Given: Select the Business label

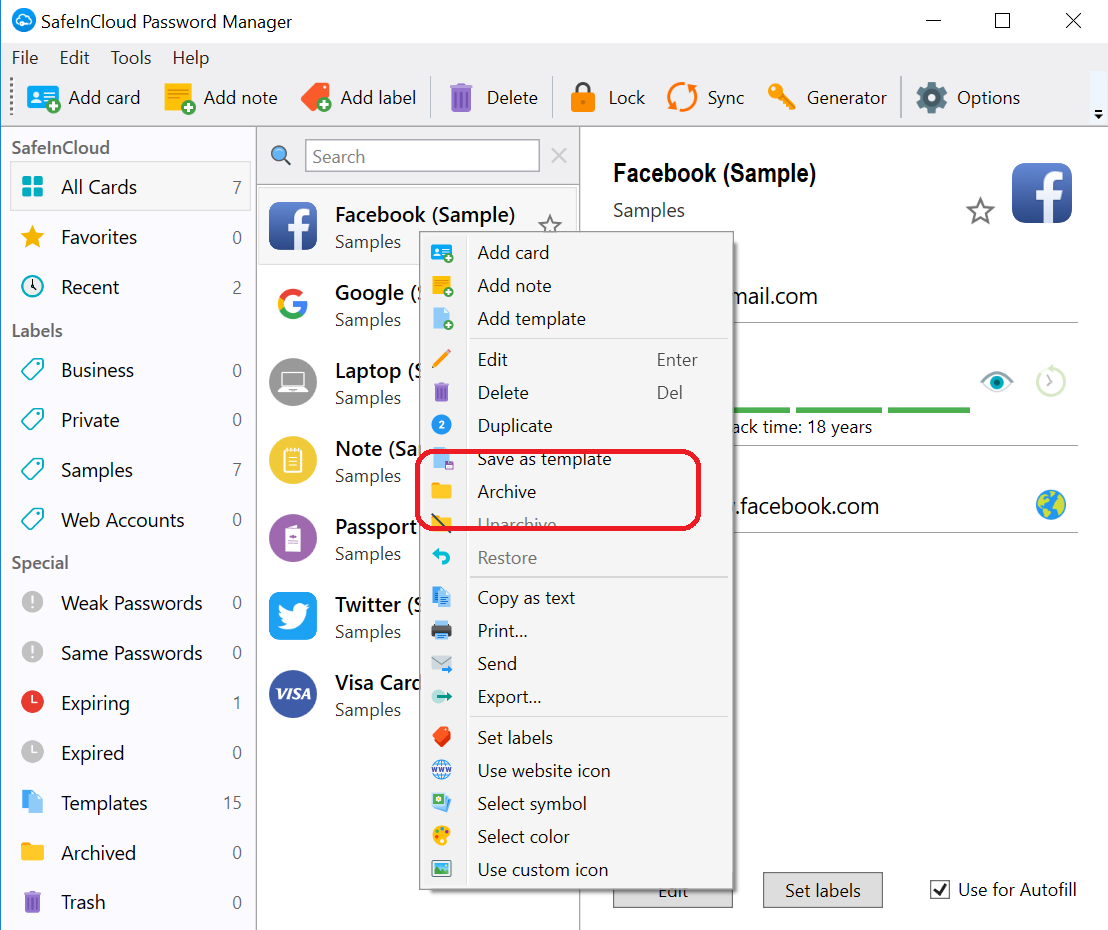Looking at the screenshot, I should click(131, 370).
